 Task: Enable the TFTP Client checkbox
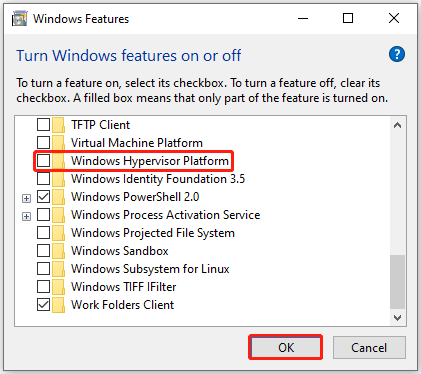pyautogui.click(x=43, y=125)
